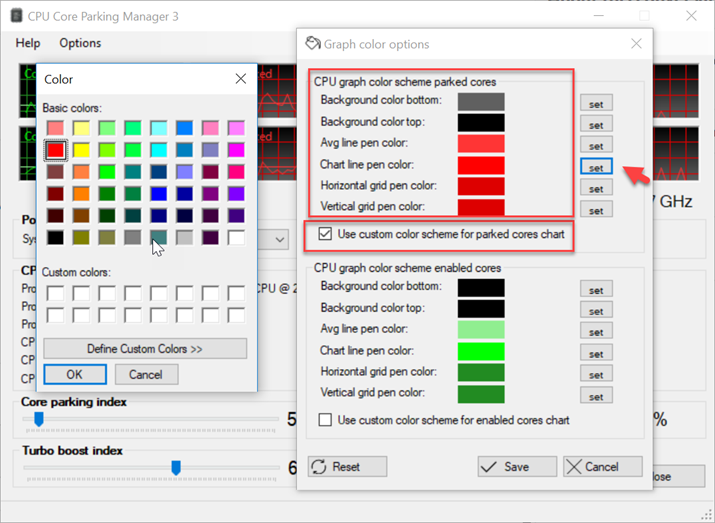Viewport: 715px width, 523px height.
Task: Set enabled cores Vertical grid pen color
Action: pyautogui.click(x=596, y=396)
